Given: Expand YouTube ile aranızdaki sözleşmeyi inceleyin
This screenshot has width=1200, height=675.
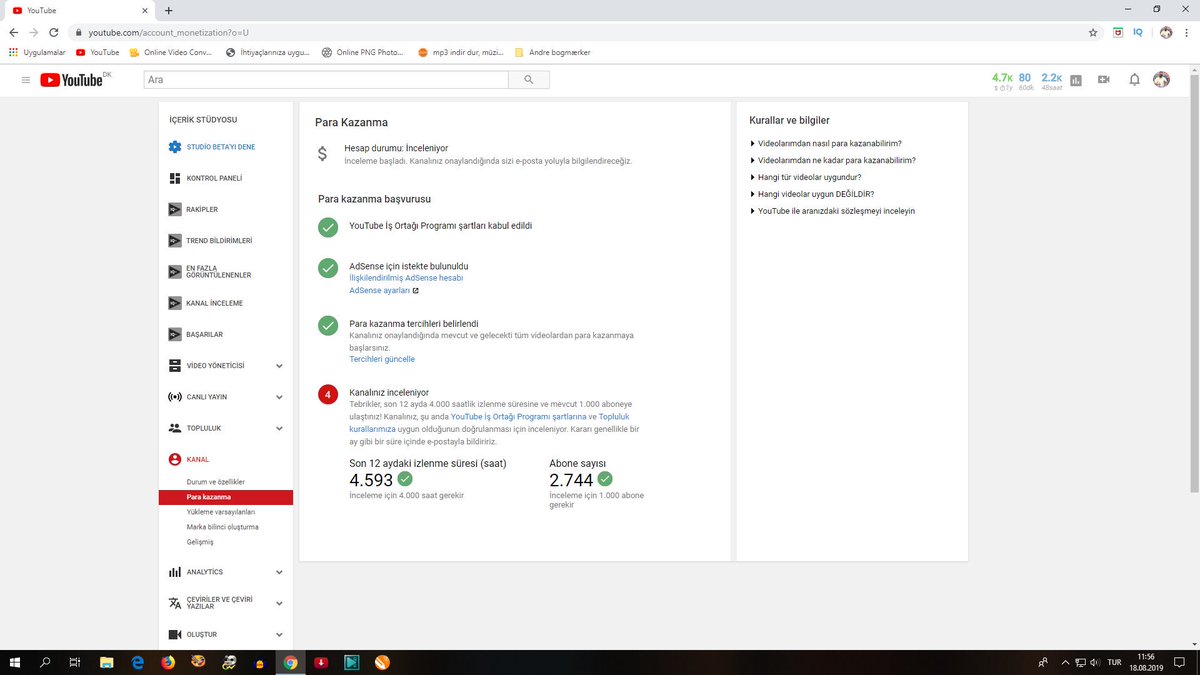Looking at the screenshot, I should point(832,211).
